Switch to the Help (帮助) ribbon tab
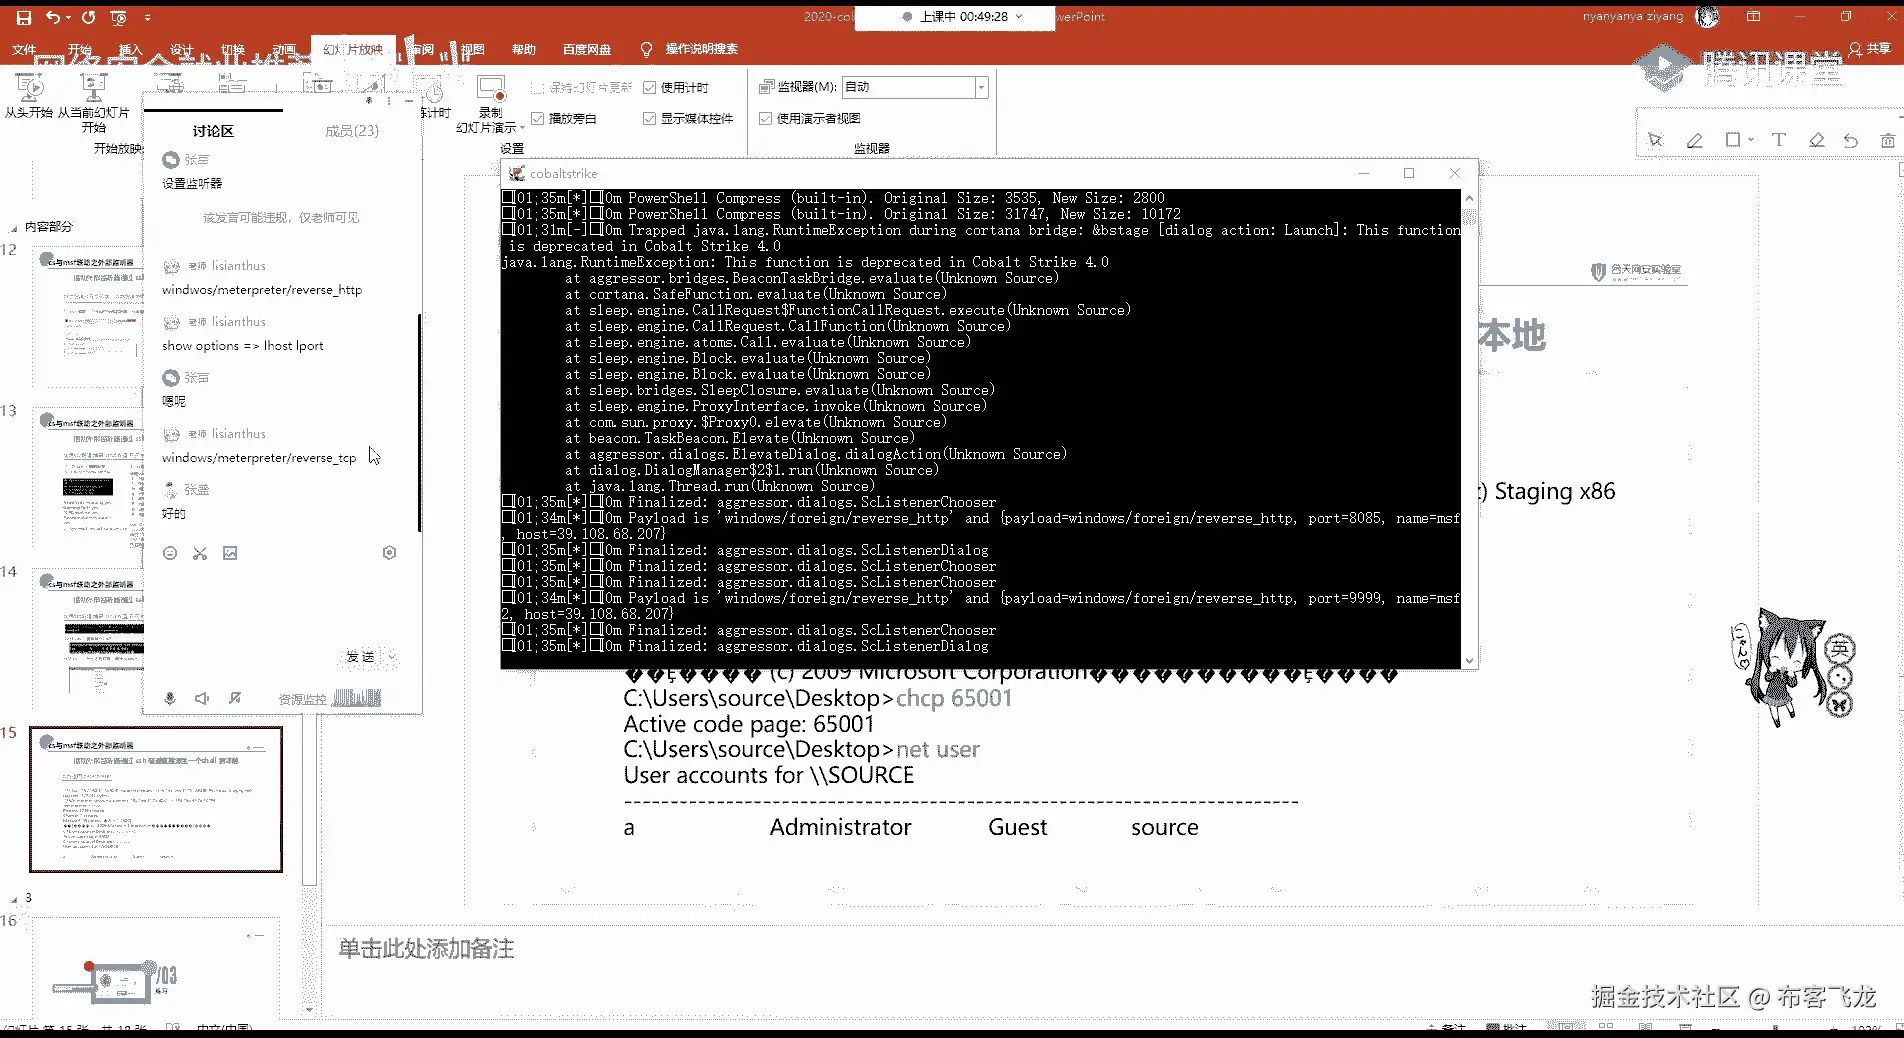1904x1038 pixels. point(524,49)
